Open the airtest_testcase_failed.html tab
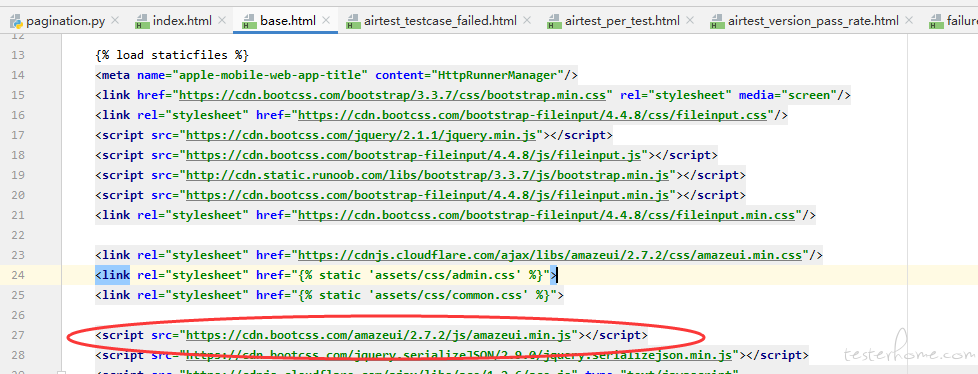 point(440,21)
